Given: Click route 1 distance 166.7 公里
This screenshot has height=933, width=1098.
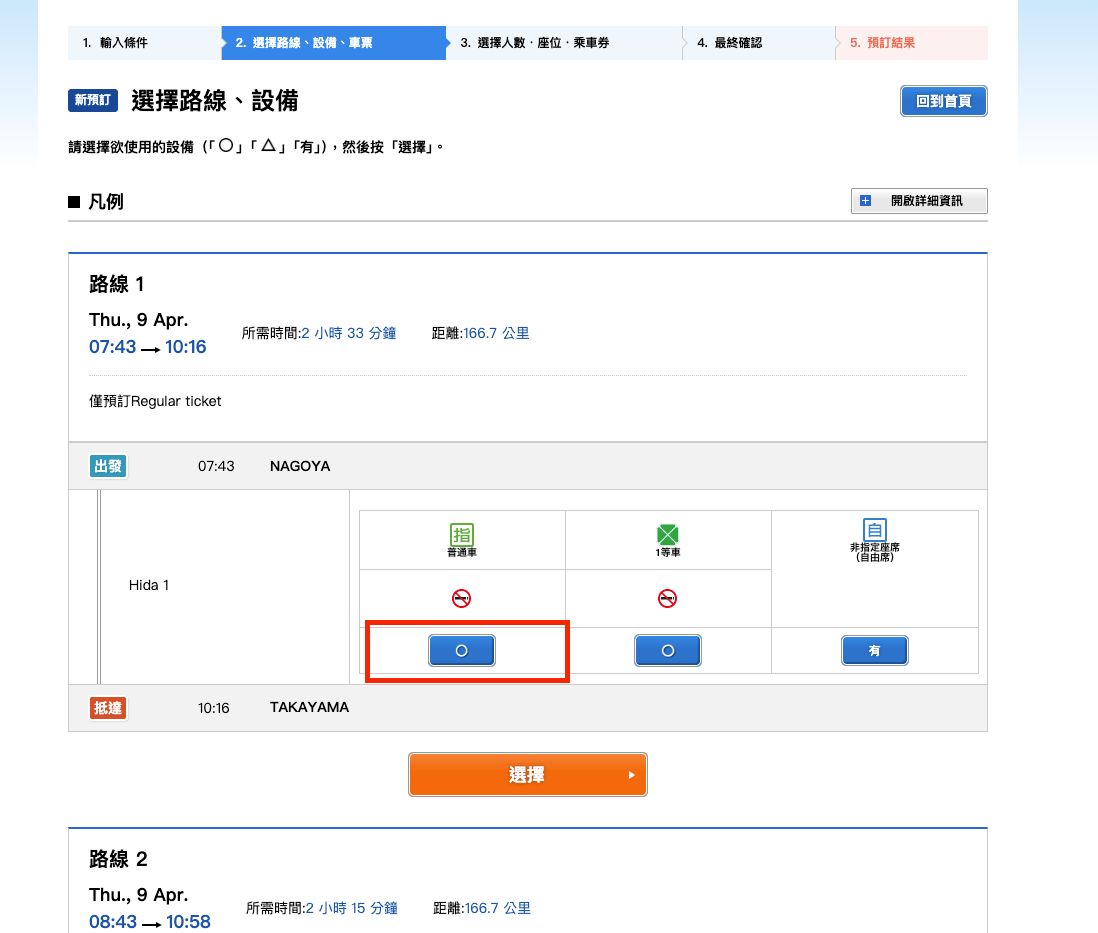Looking at the screenshot, I should point(496,333).
